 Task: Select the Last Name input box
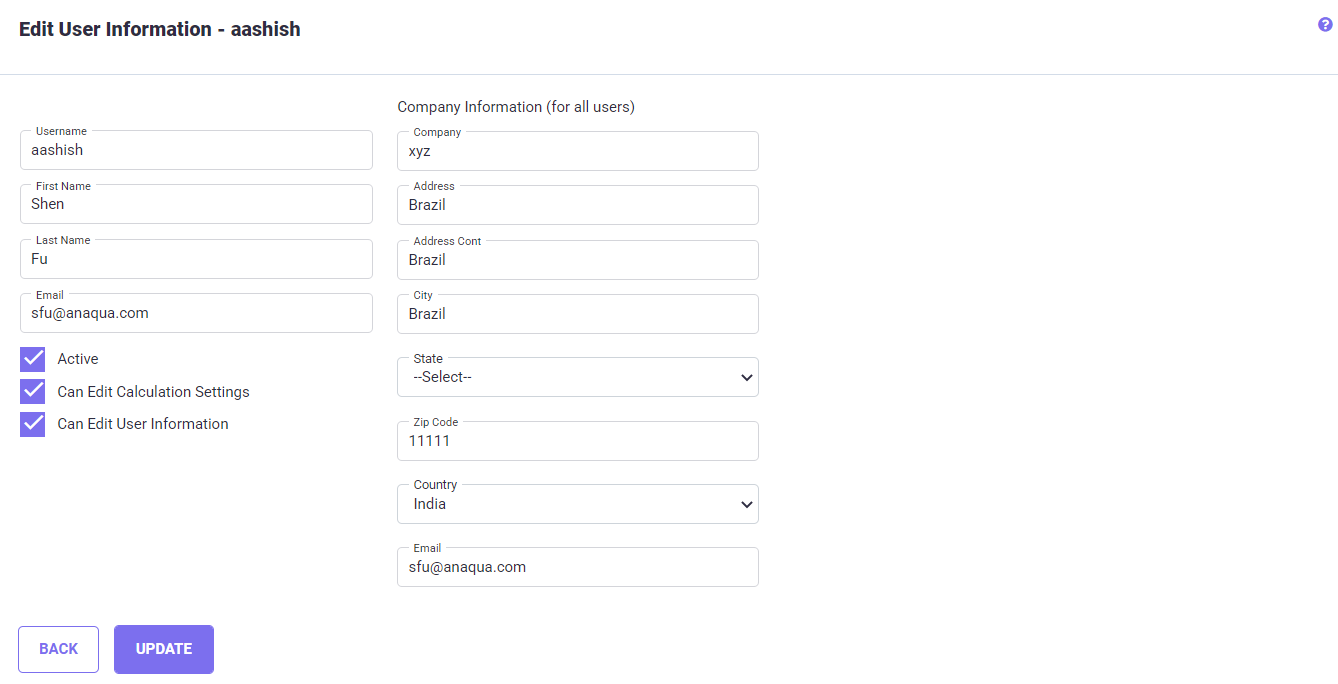[196, 259]
